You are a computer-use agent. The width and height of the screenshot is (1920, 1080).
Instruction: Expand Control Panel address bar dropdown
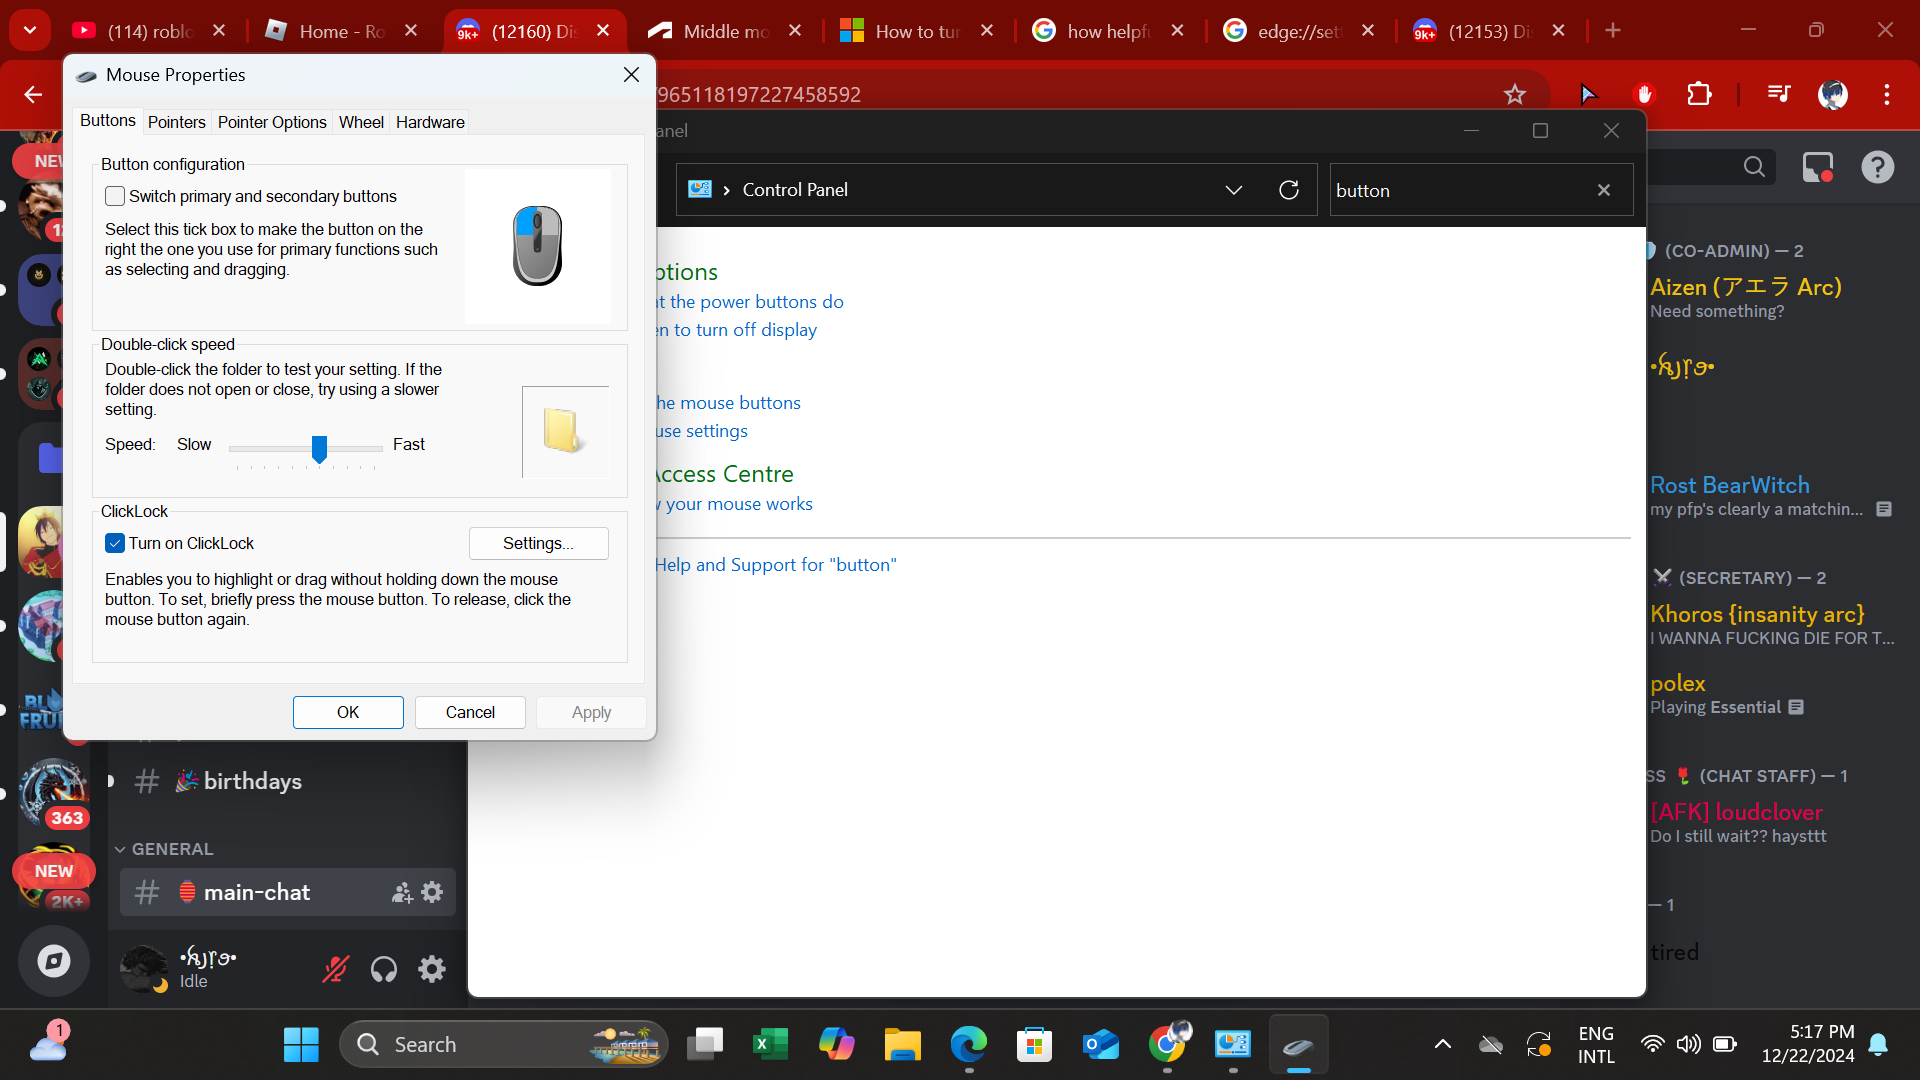click(x=1233, y=190)
